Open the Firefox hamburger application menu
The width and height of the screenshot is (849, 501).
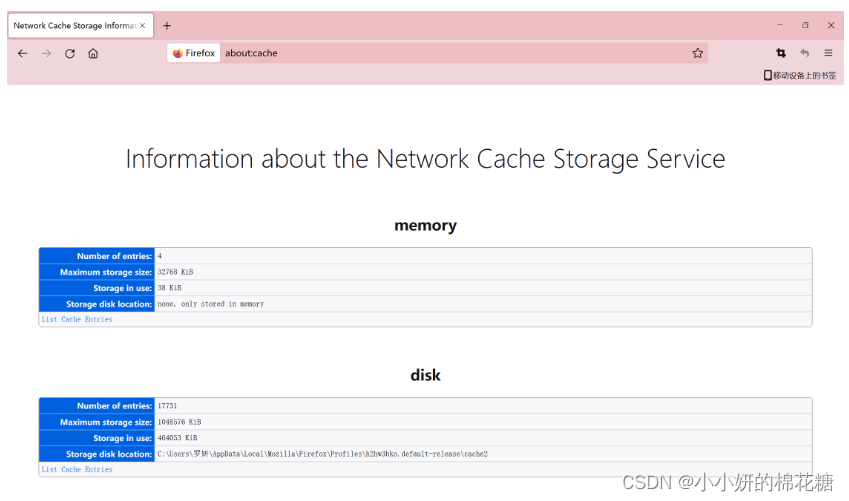pyautogui.click(x=828, y=53)
